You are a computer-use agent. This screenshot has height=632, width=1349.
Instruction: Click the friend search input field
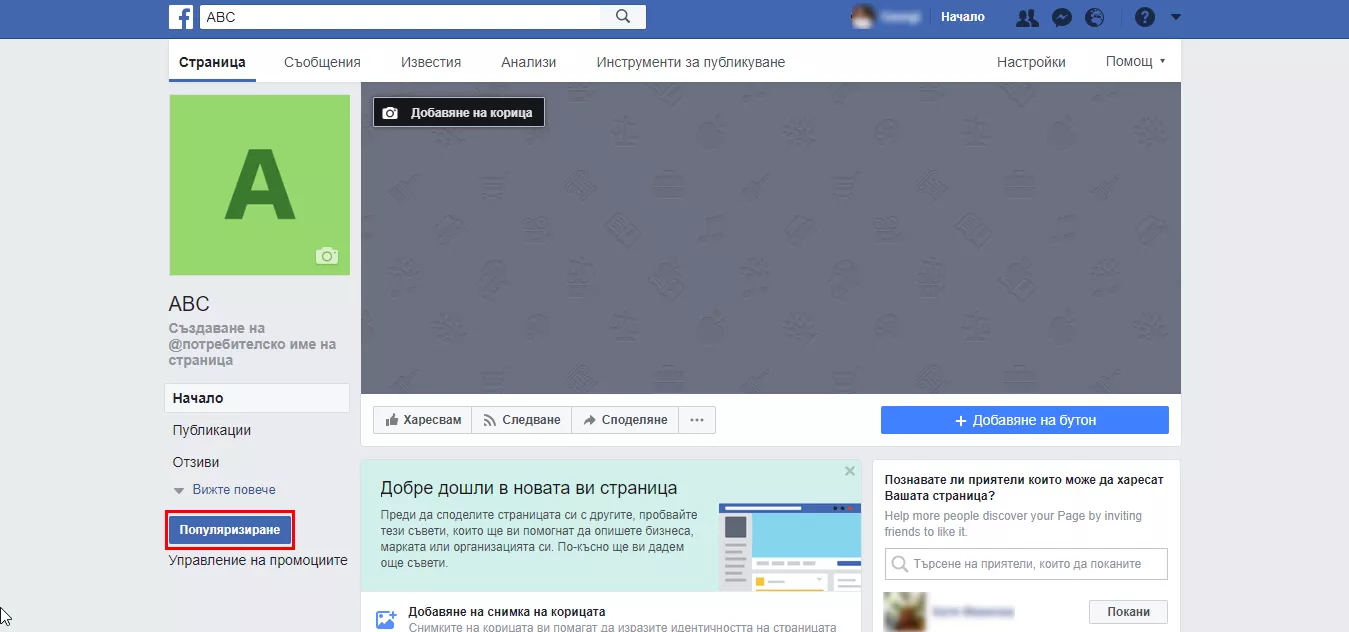1026,564
